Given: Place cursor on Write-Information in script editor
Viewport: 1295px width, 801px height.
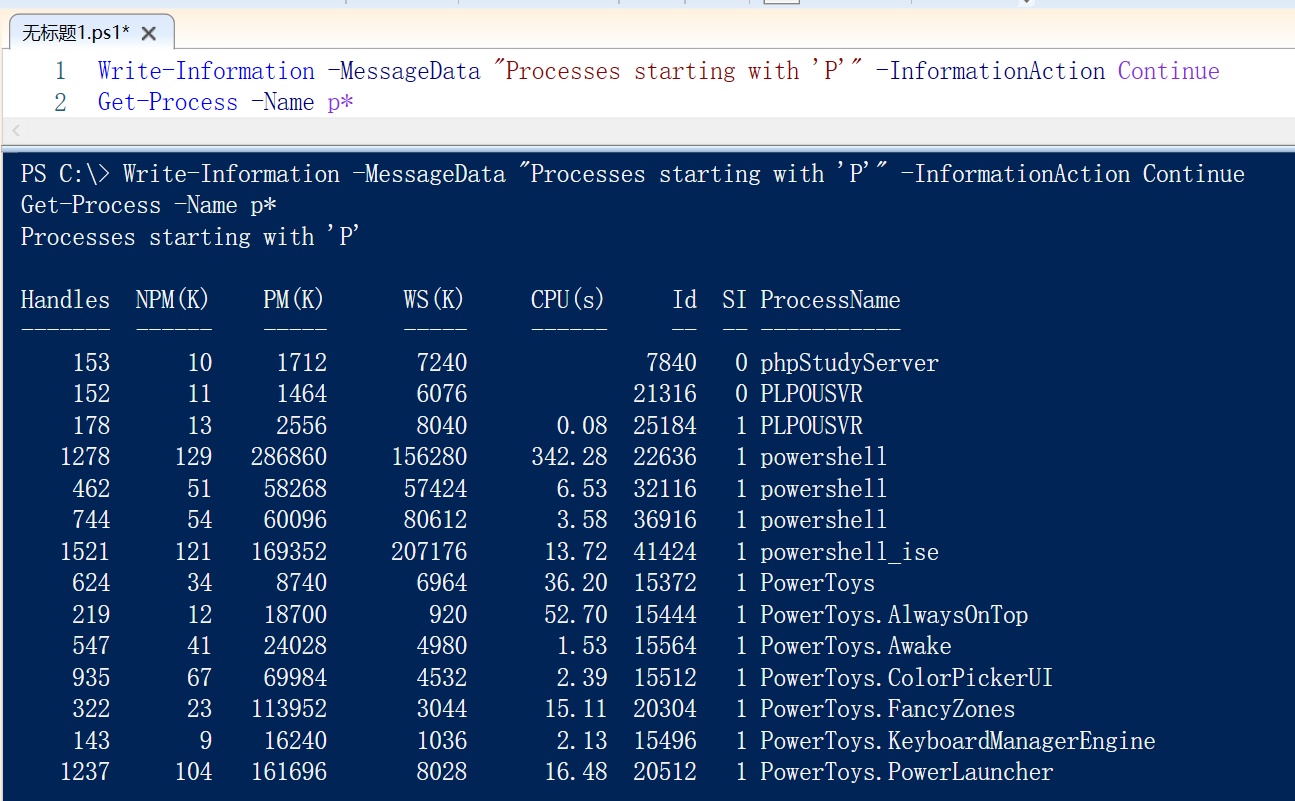Looking at the screenshot, I should pyautogui.click(x=206, y=71).
